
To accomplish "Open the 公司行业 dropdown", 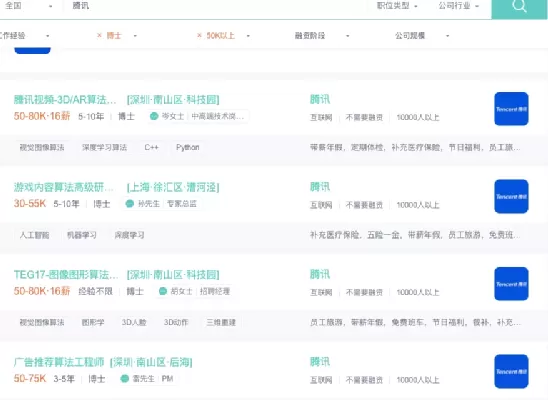I will (x=459, y=6).
